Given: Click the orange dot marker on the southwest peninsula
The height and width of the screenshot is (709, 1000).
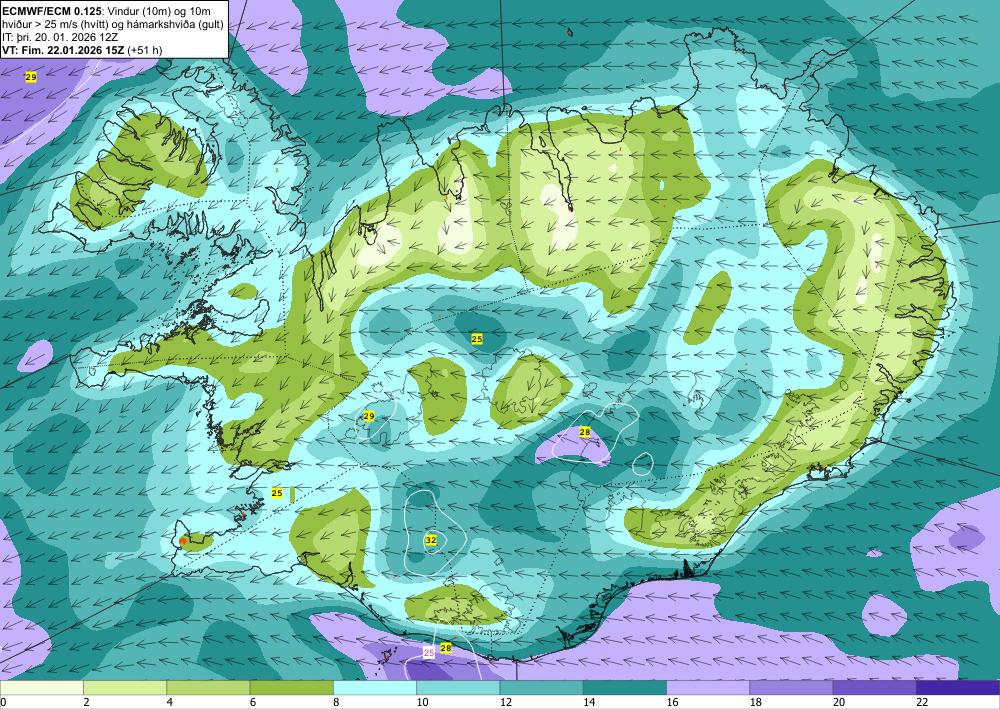Looking at the screenshot, I should [x=183, y=541].
